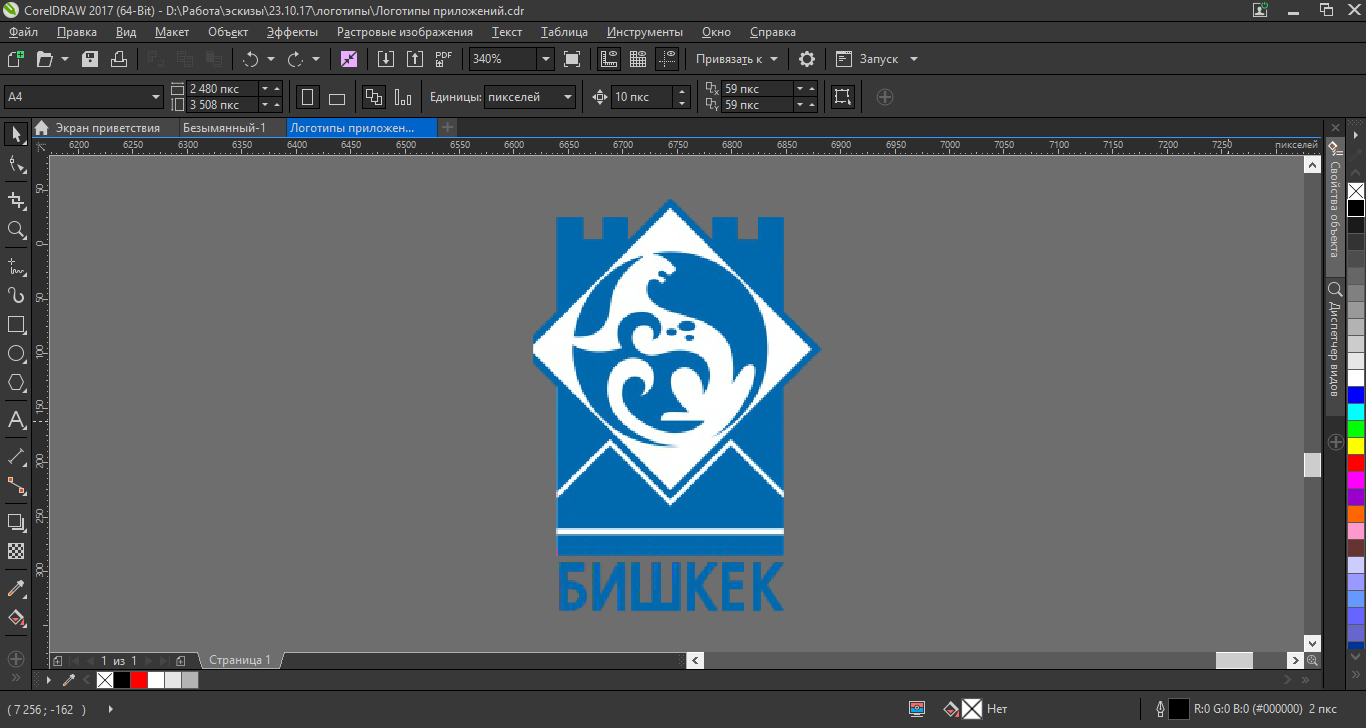The width and height of the screenshot is (1366, 728).
Task: Open the undo history dropdown arrow
Action: pyautogui.click(x=271, y=59)
